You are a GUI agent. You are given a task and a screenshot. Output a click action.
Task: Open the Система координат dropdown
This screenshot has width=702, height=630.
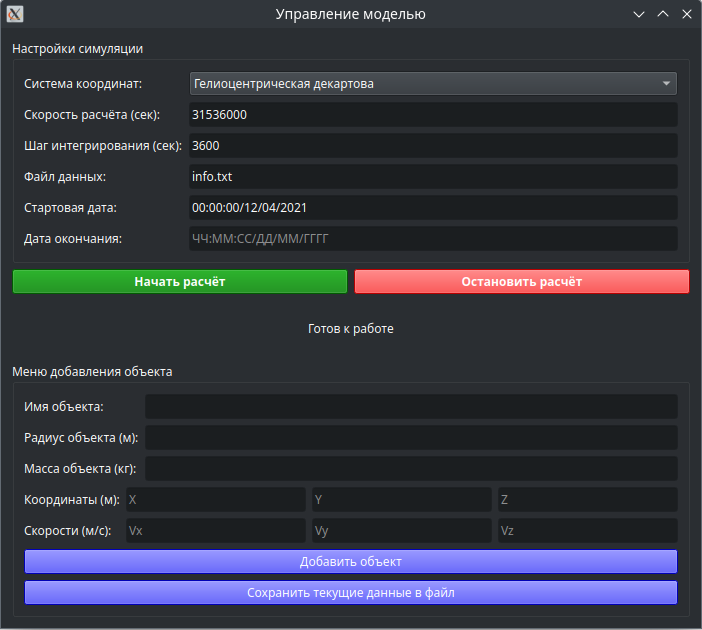(x=433, y=84)
